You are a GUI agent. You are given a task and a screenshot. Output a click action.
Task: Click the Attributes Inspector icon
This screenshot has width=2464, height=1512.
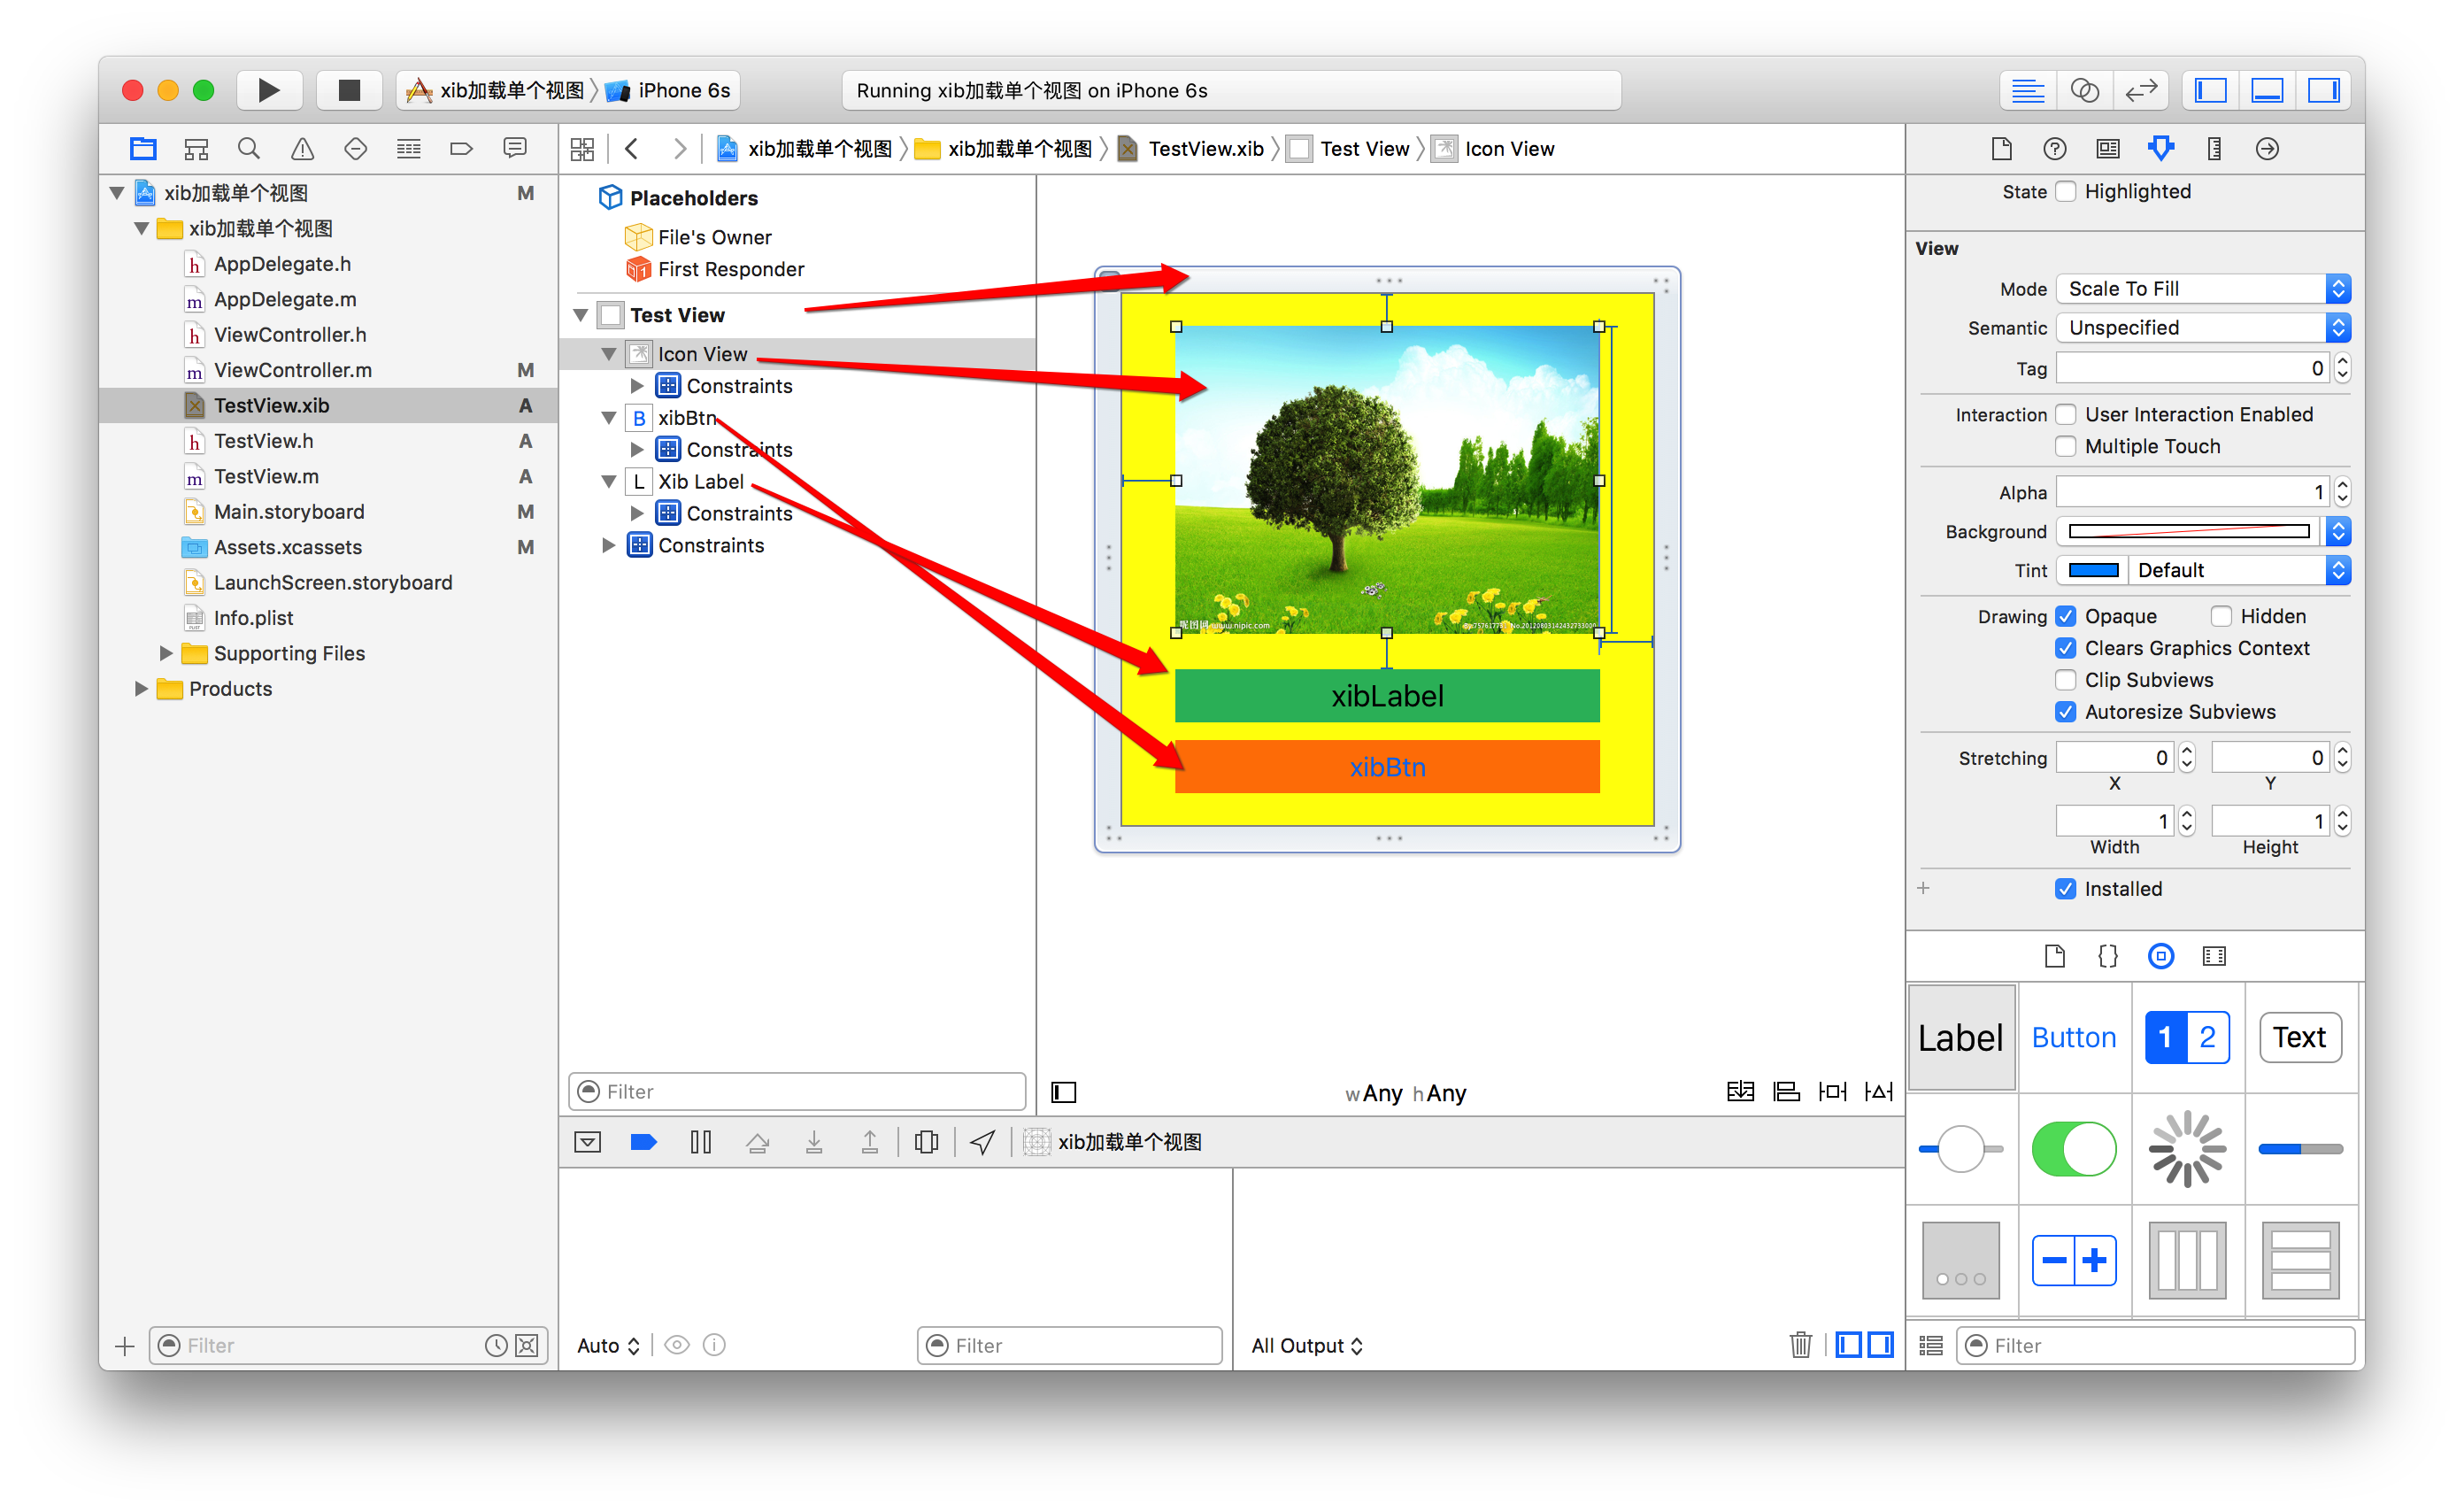(2161, 150)
